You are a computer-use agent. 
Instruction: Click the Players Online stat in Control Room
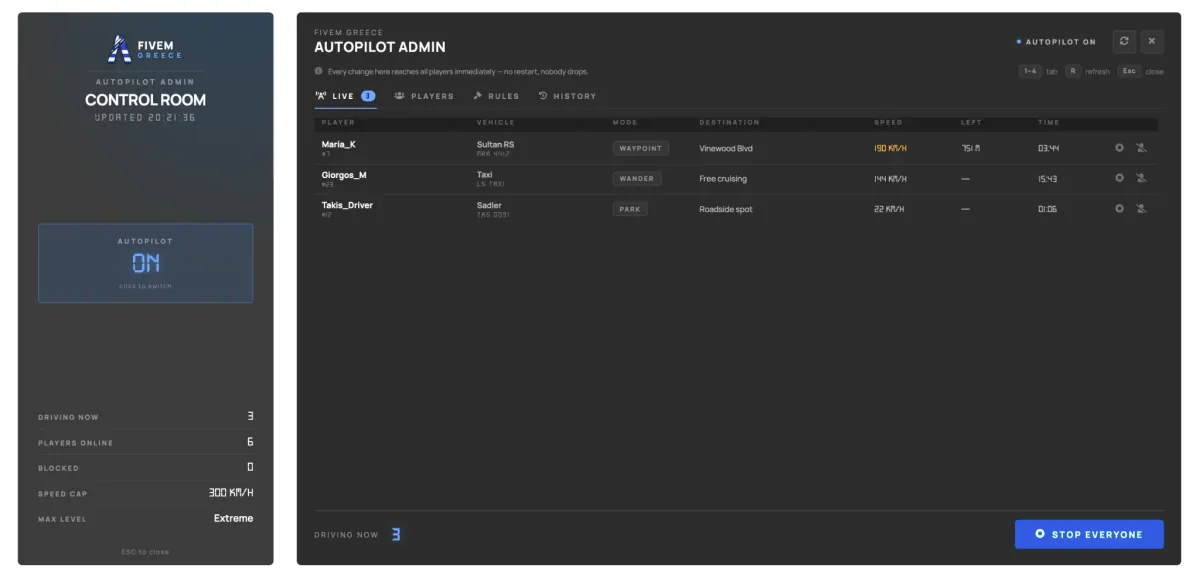(145, 442)
